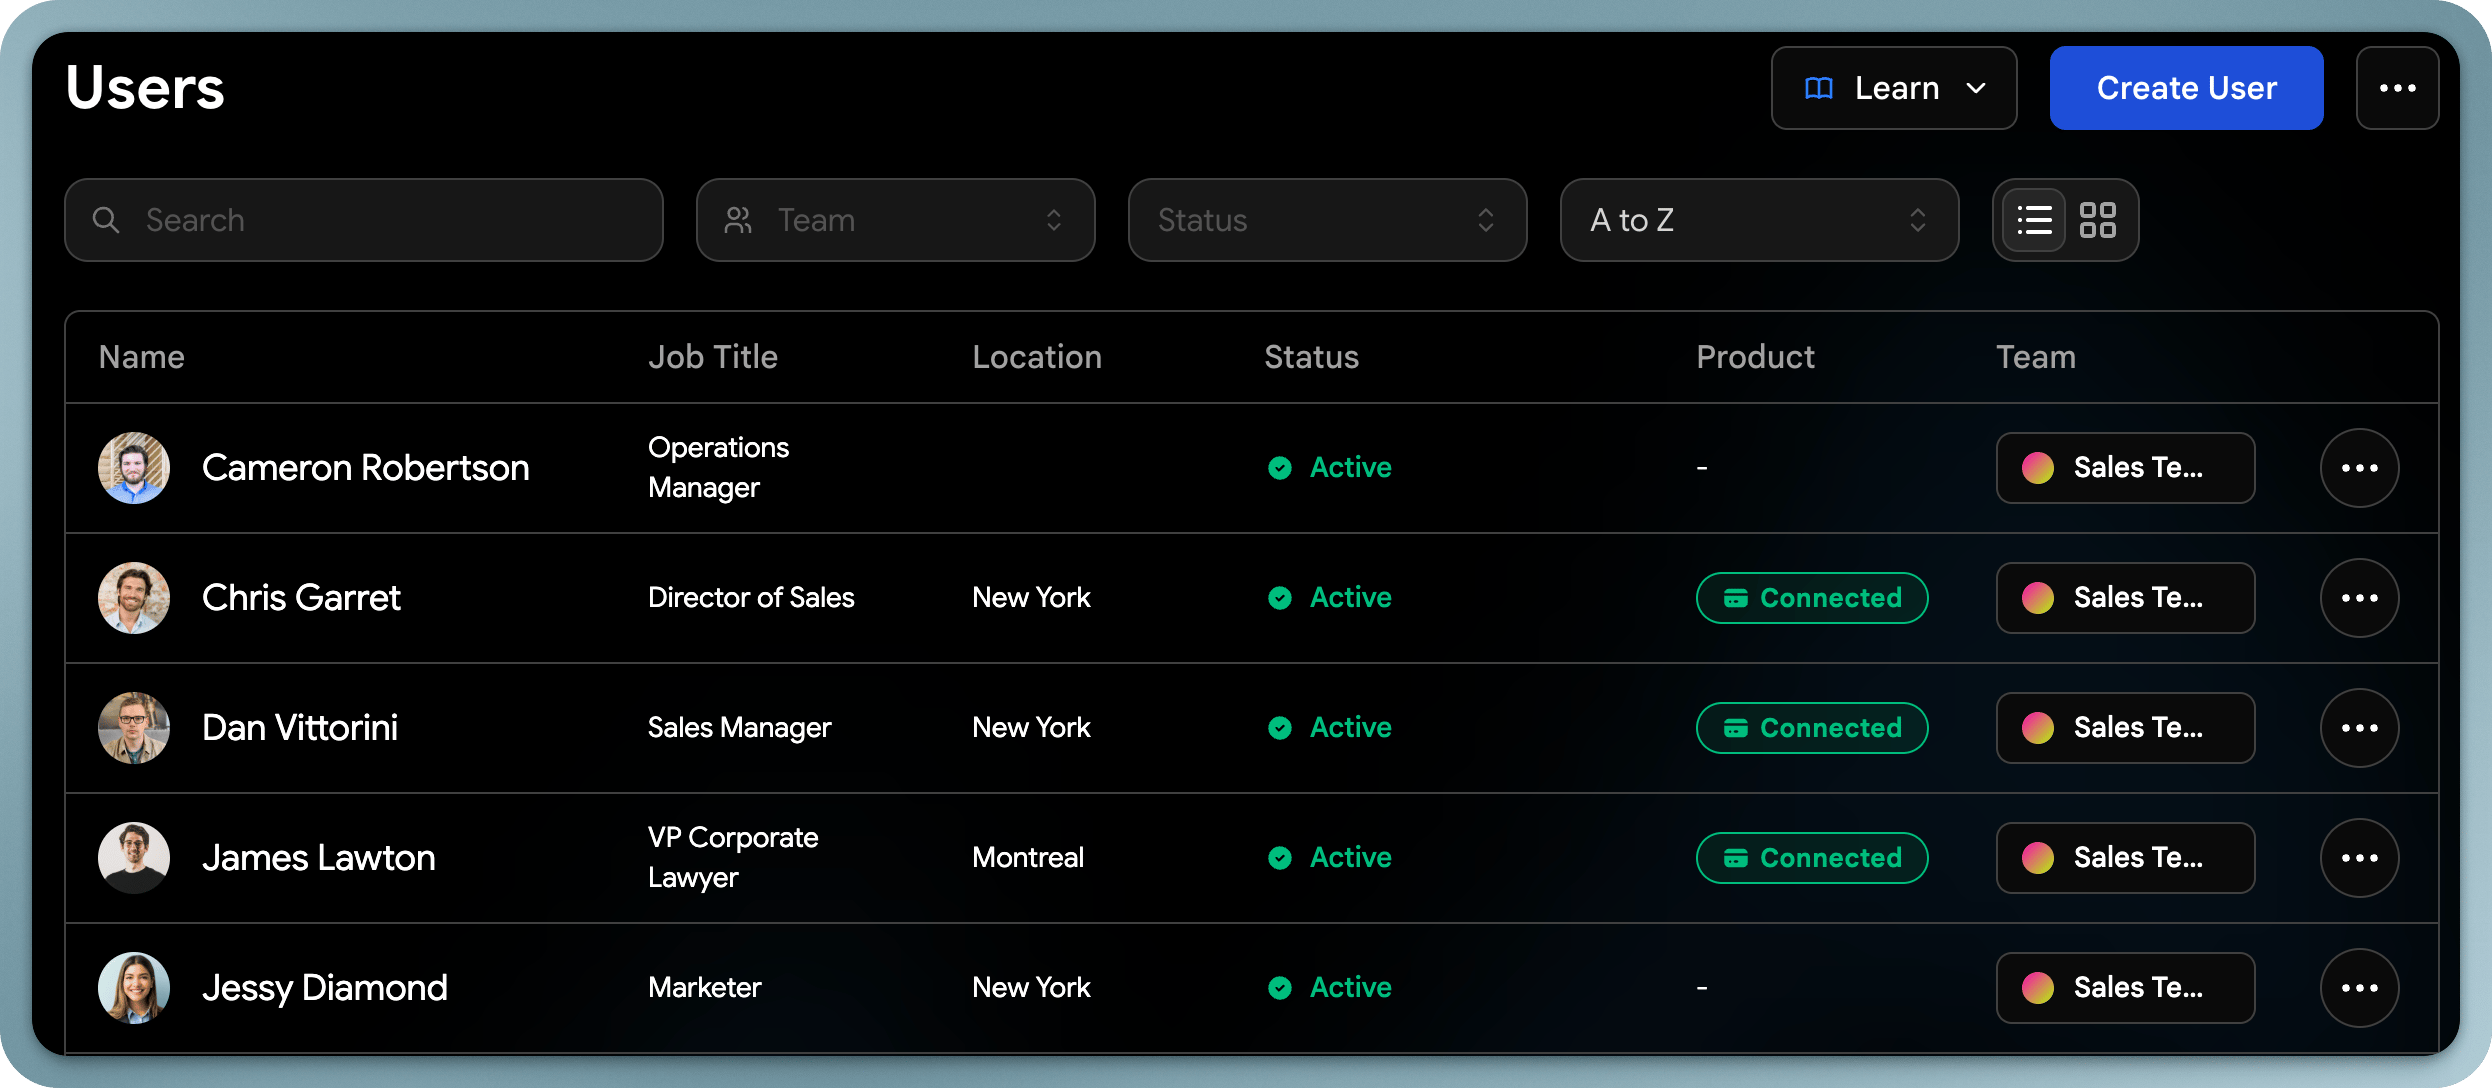Viewport: 2492px width, 1088px height.
Task: Open row actions for Dan Vittorini
Action: (x=2359, y=728)
